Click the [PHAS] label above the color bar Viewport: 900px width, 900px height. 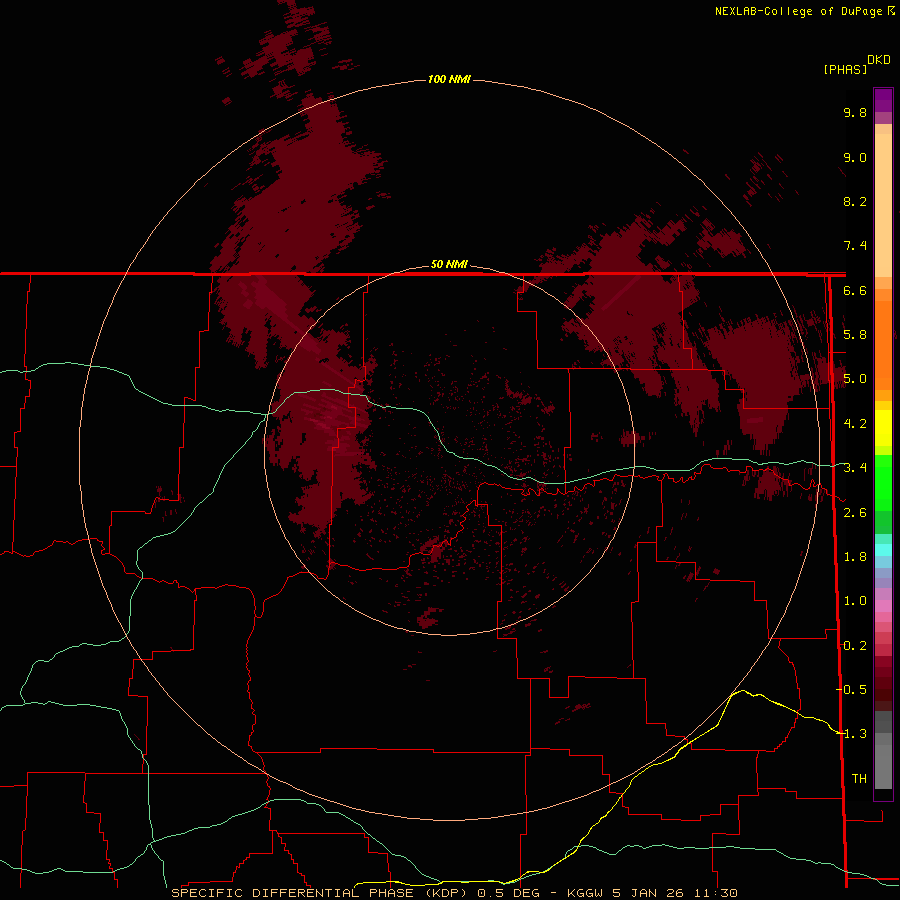click(x=844, y=69)
